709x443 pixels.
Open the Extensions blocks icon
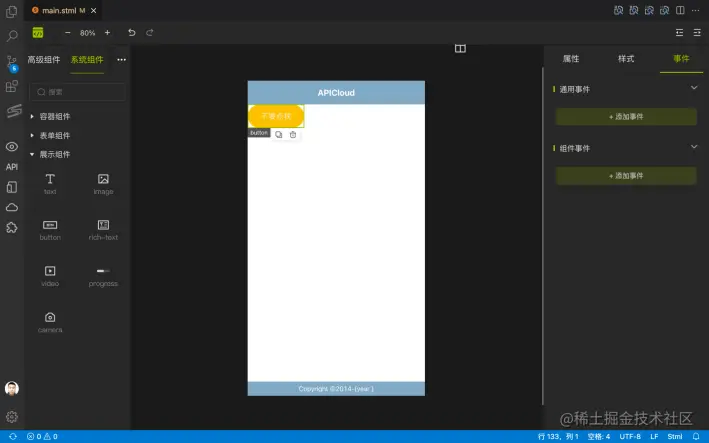tap(12, 86)
